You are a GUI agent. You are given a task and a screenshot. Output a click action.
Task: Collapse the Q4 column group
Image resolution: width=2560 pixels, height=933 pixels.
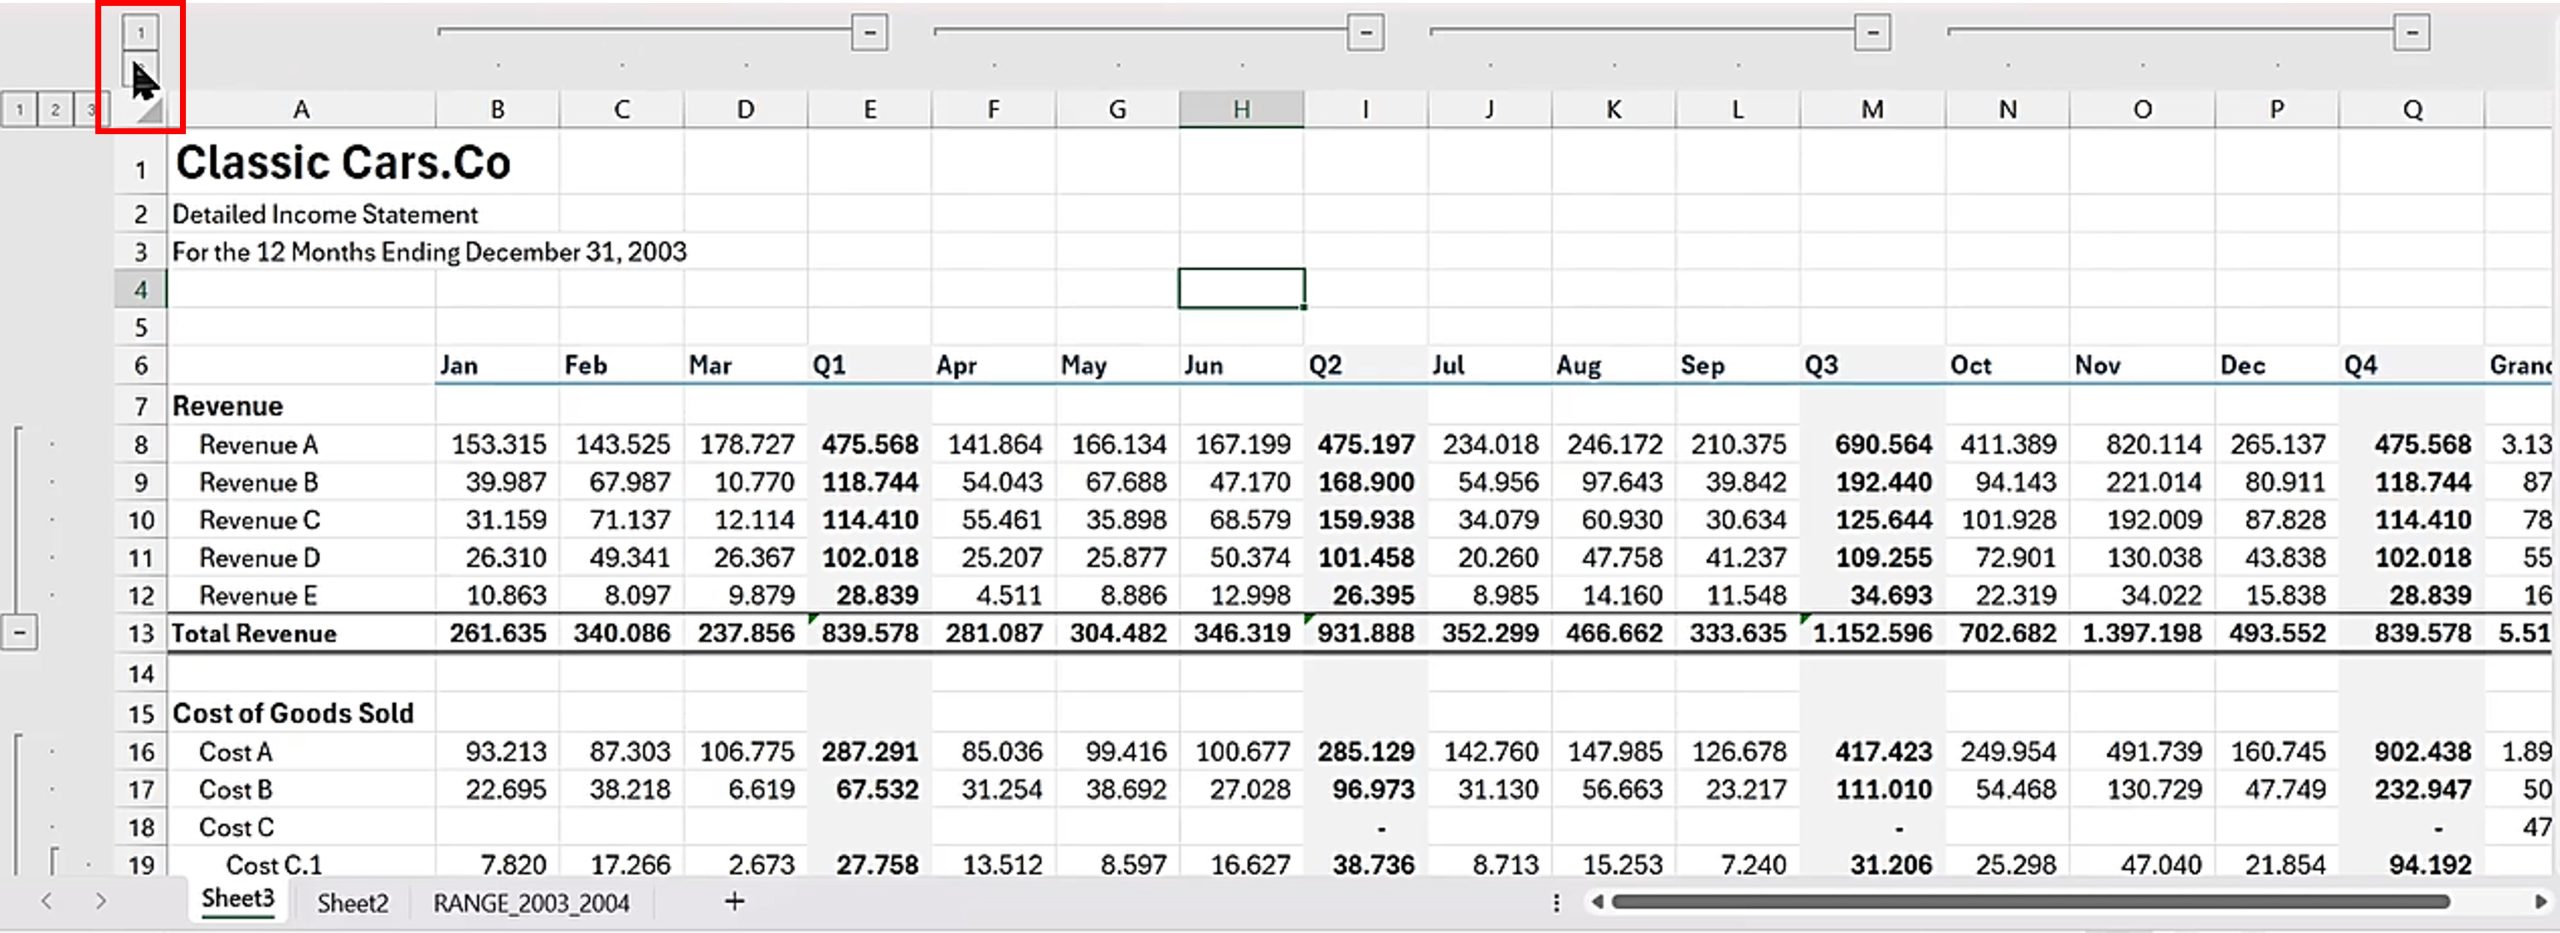coord(2411,32)
